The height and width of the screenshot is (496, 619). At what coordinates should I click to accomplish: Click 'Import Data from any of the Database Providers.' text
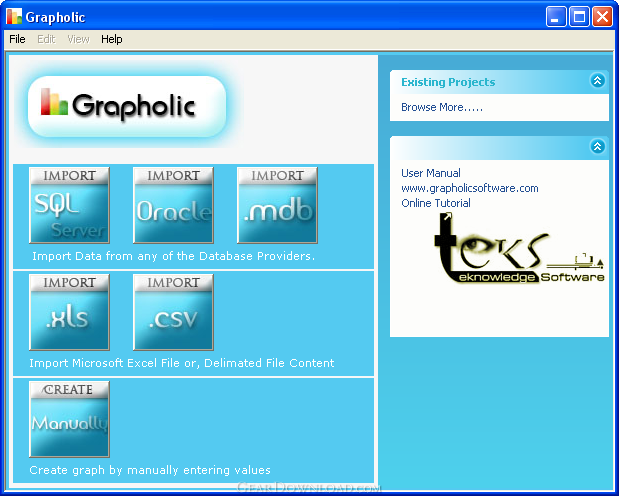click(174, 256)
